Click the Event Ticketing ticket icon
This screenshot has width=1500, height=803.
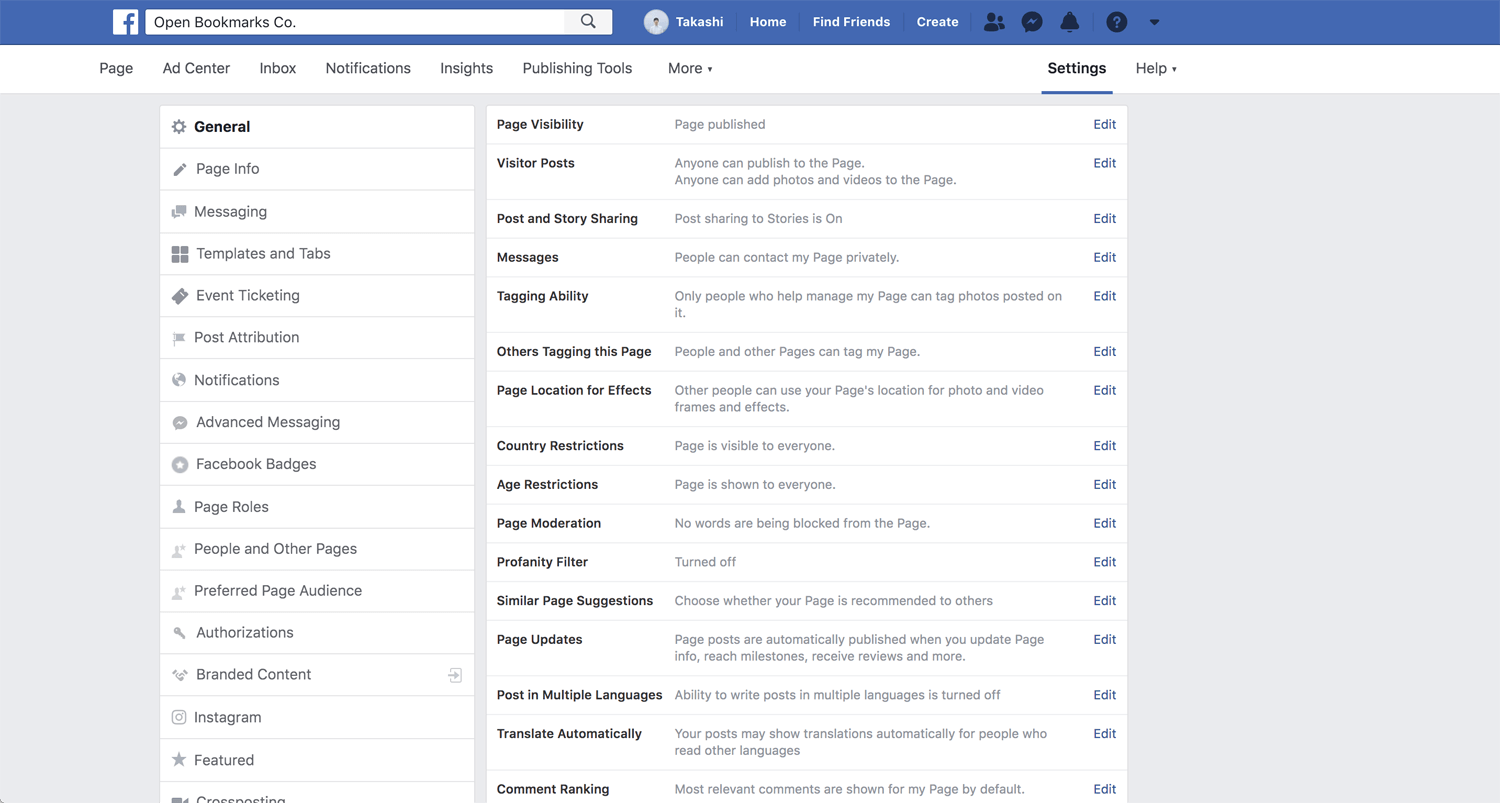point(180,296)
